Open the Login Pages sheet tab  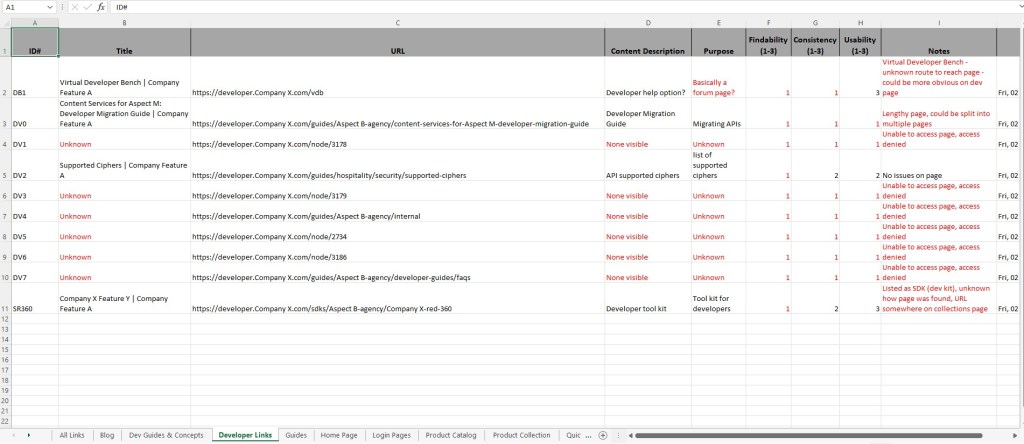click(390, 435)
